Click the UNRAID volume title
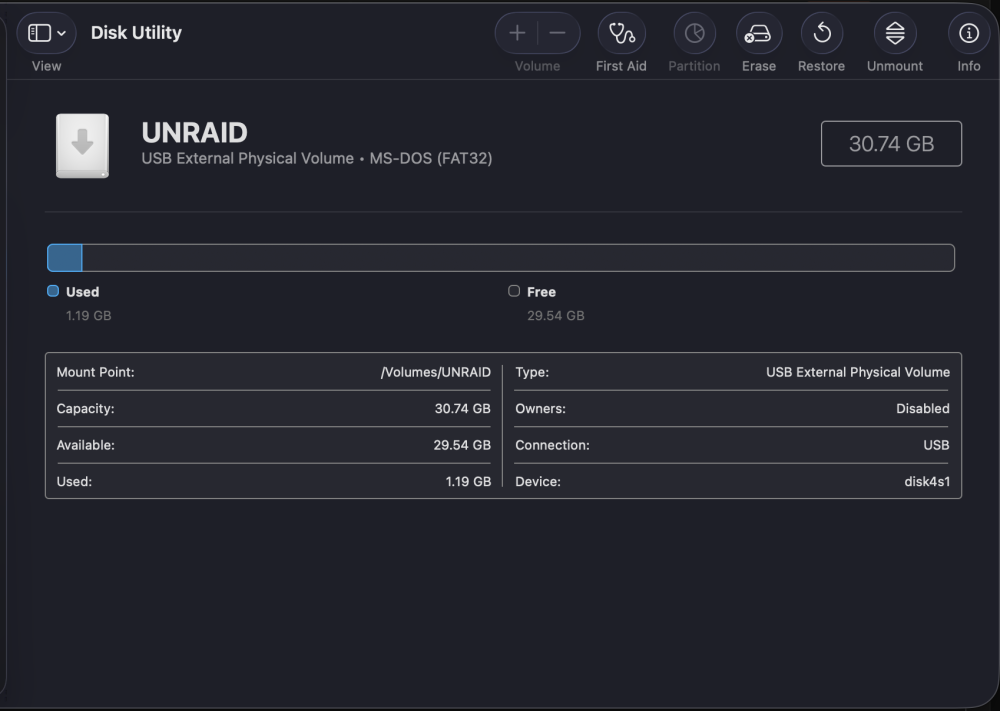 [195, 133]
